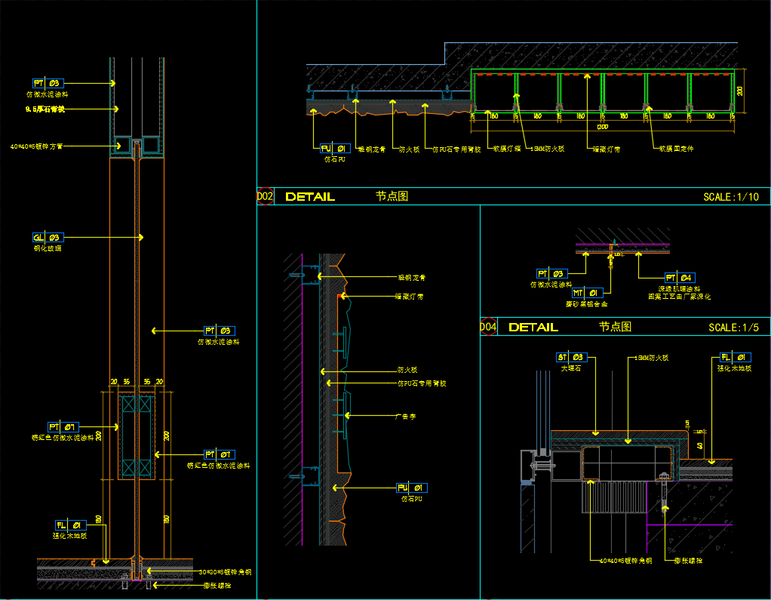Click the 仿石PU label under bottom PU 01

412,499
